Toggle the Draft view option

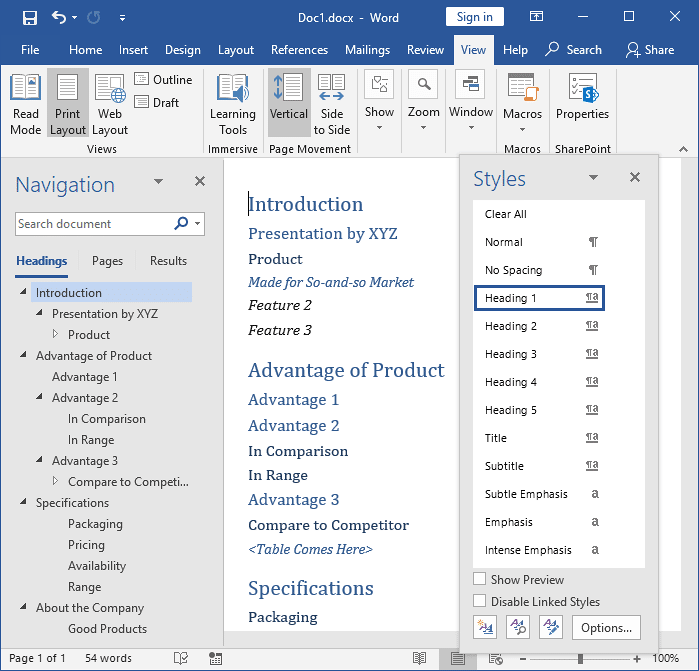[x=158, y=102]
